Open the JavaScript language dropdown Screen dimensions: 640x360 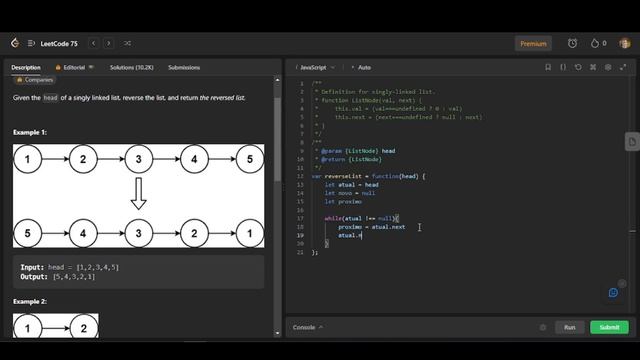pyautogui.click(x=315, y=67)
